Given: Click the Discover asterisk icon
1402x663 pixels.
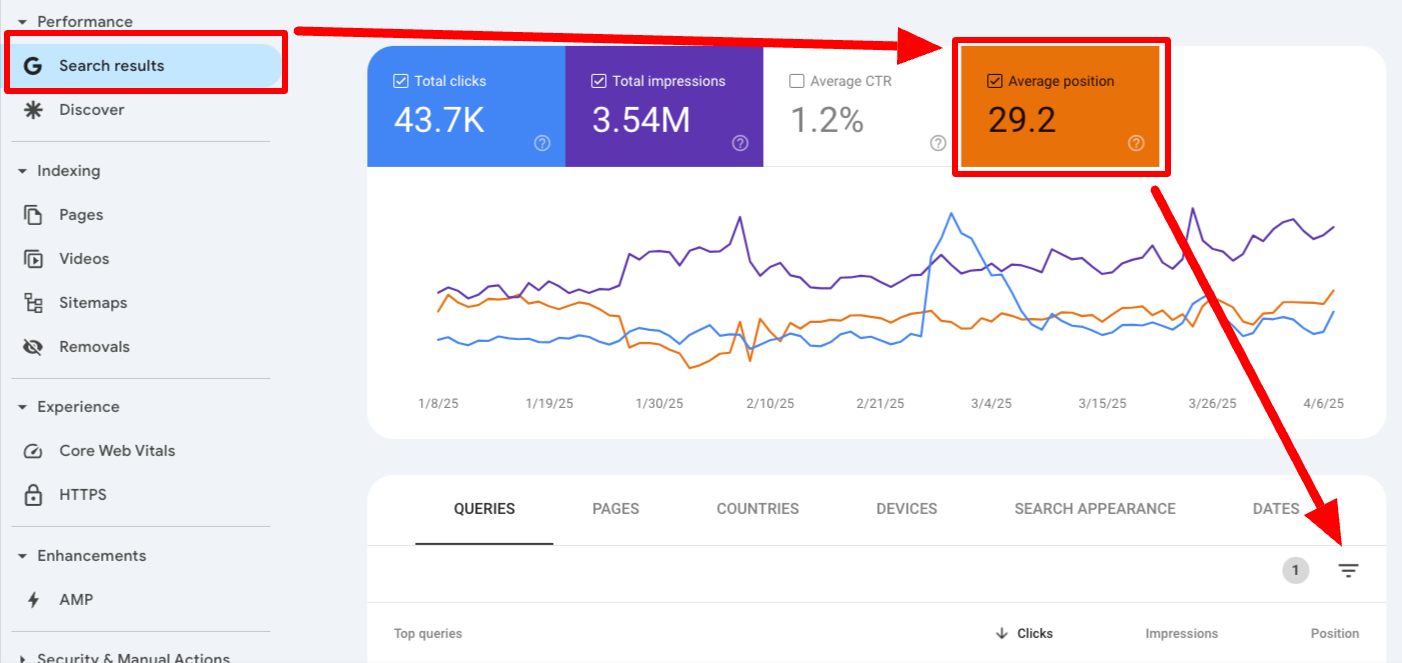Looking at the screenshot, I should (x=33, y=110).
